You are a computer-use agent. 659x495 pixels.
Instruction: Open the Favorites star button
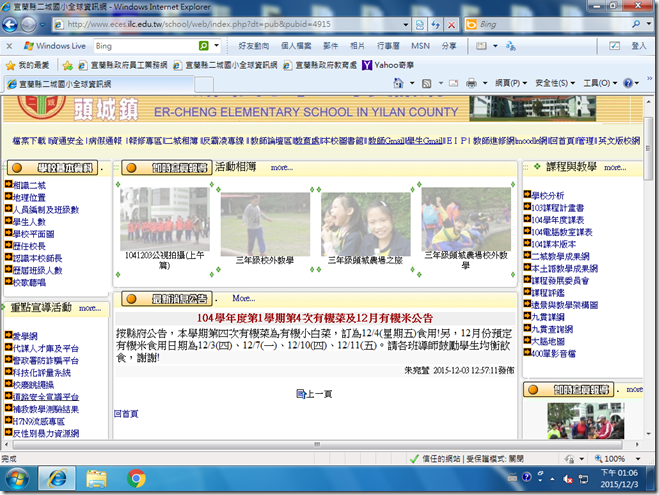(x=28, y=65)
